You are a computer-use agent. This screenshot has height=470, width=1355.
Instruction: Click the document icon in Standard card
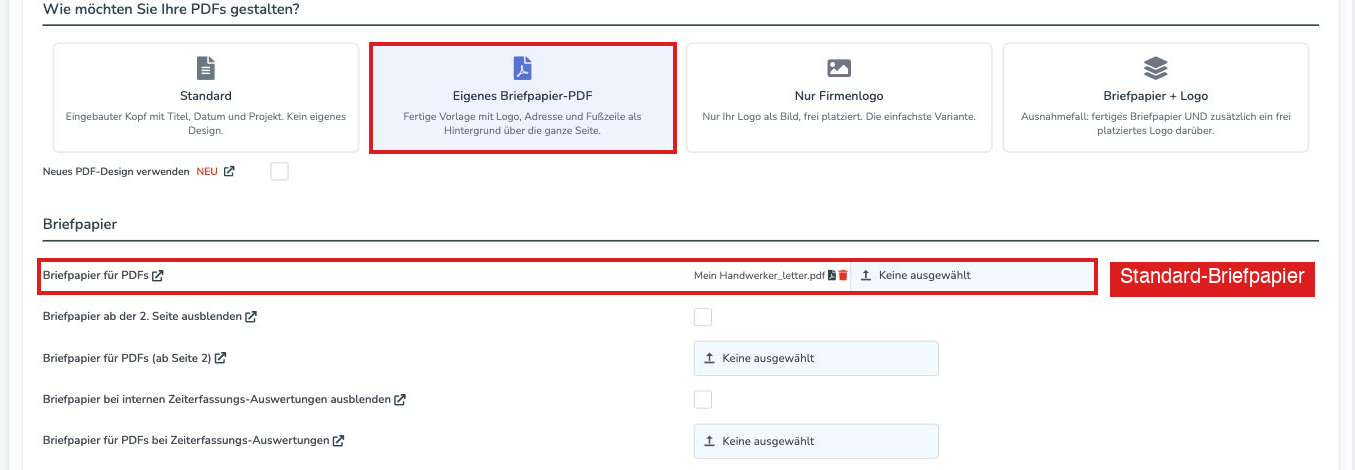pyautogui.click(x=205, y=68)
